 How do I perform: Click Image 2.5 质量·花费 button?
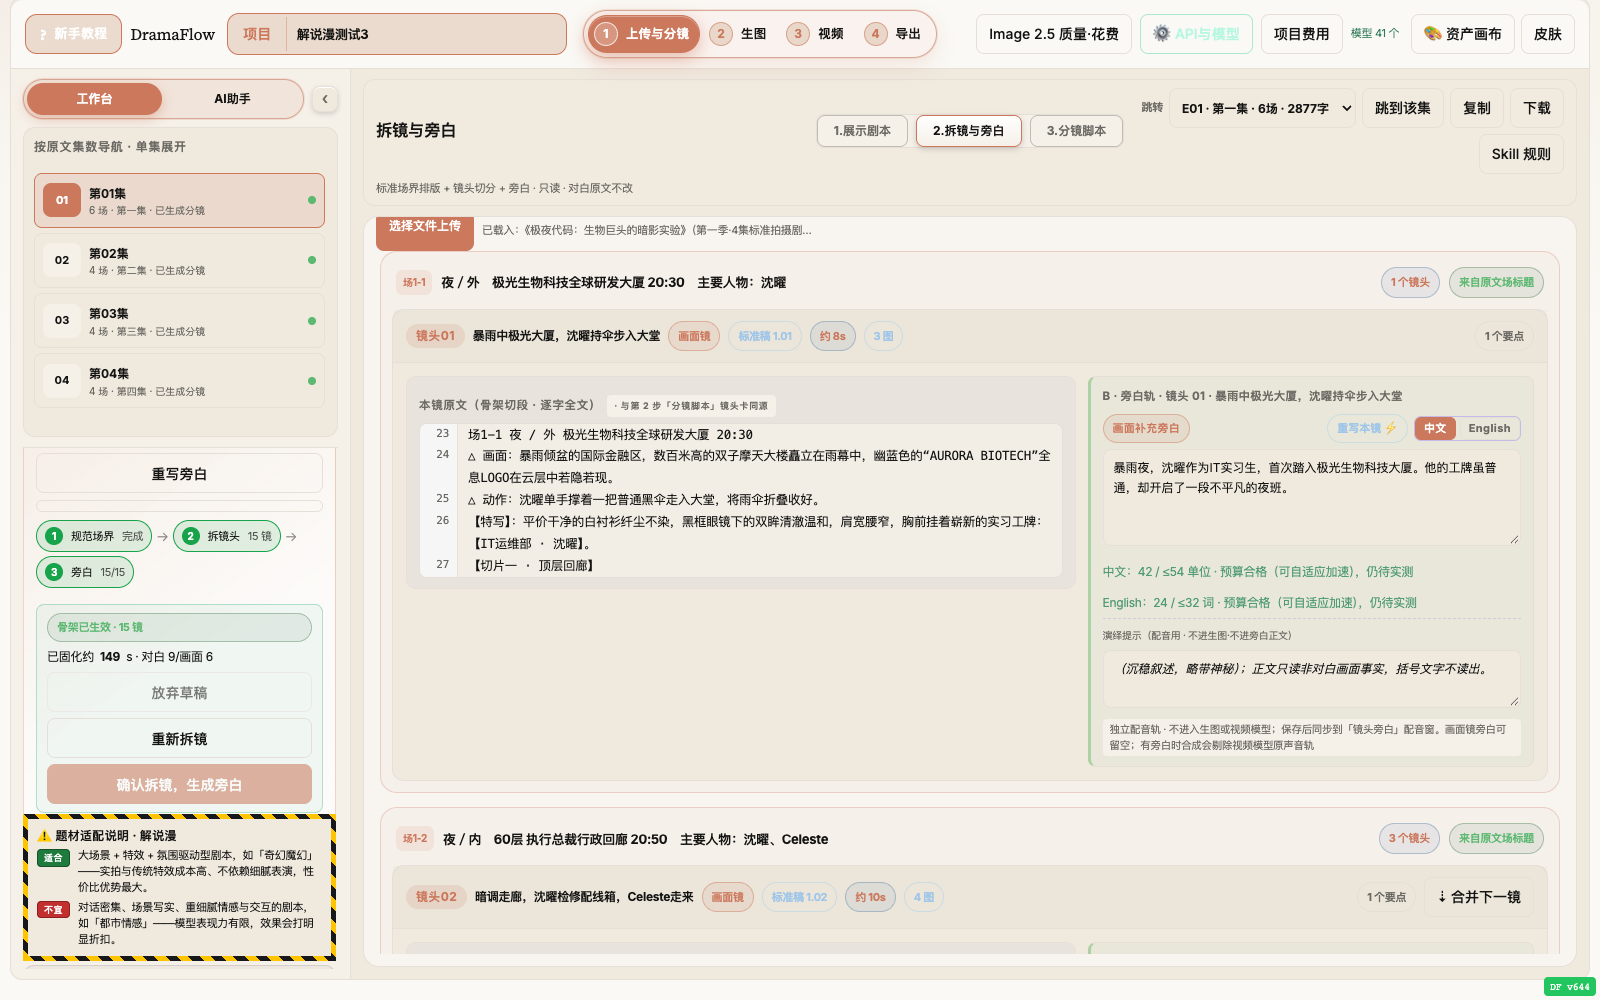click(1053, 34)
